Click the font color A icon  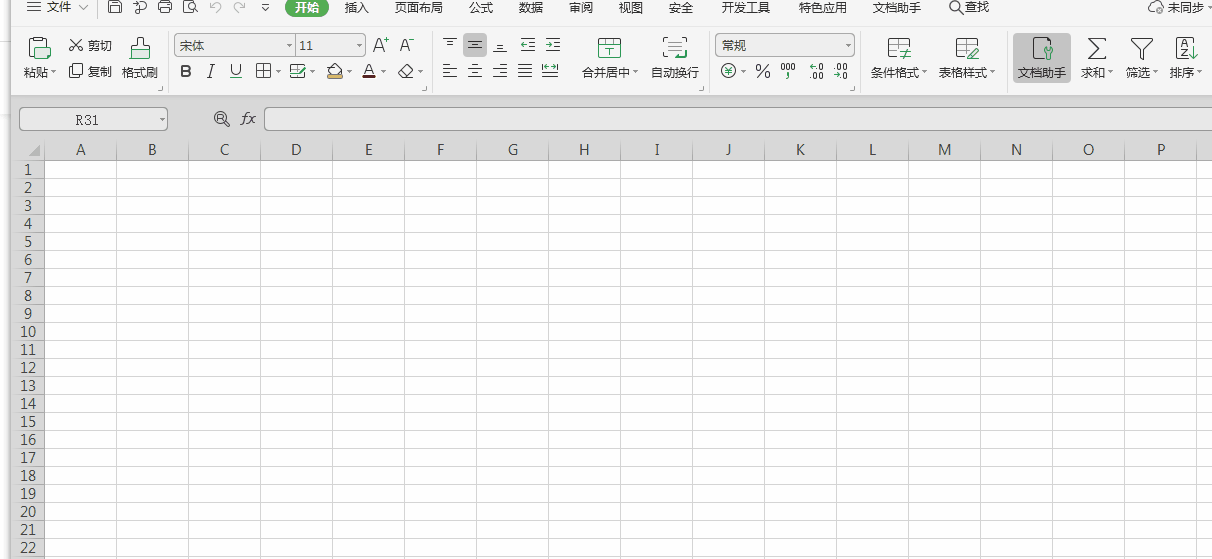(369, 71)
